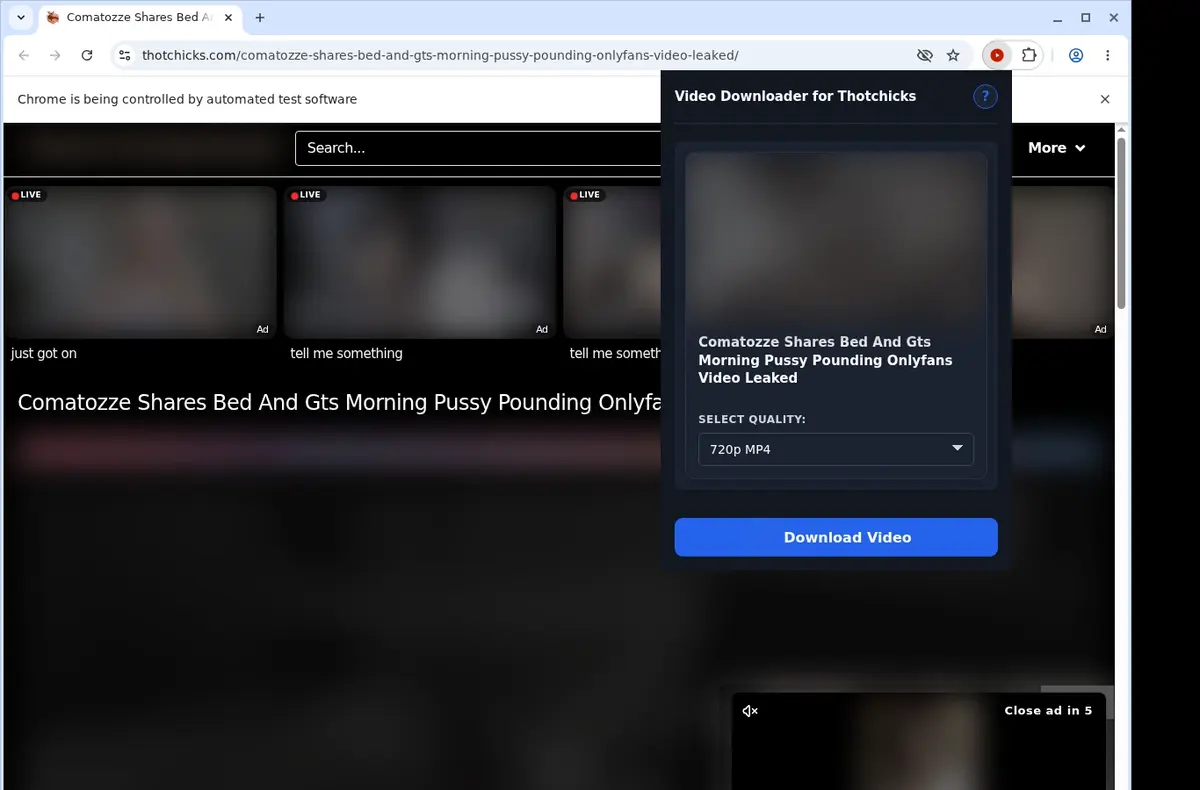
Task: Click the SELECT QUALITY label
Action: pyautogui.click(x=752, y=420)
